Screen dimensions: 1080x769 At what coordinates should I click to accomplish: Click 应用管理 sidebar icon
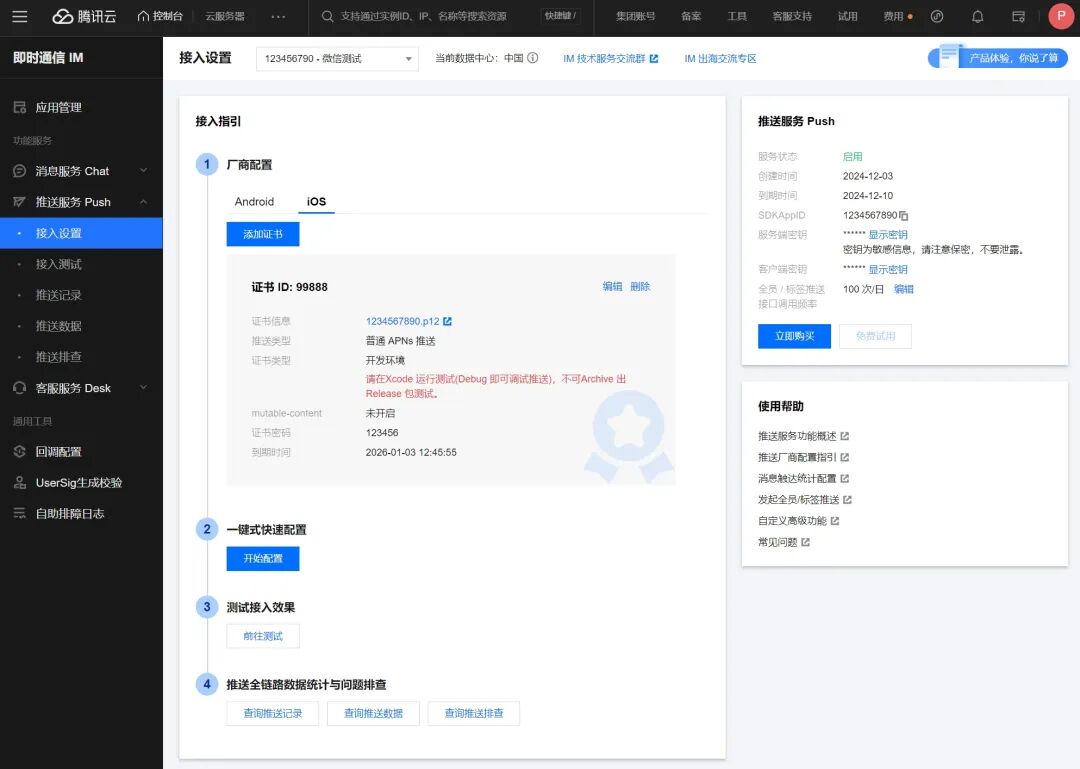20,107
